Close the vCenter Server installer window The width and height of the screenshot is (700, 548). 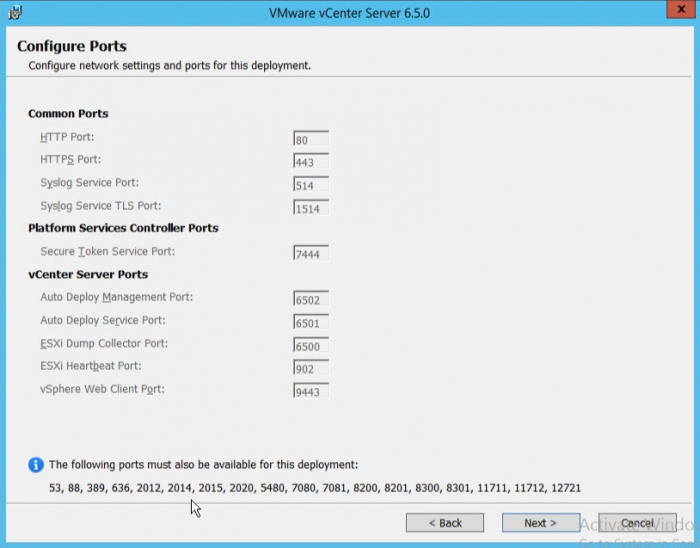(x=681, y=9)
